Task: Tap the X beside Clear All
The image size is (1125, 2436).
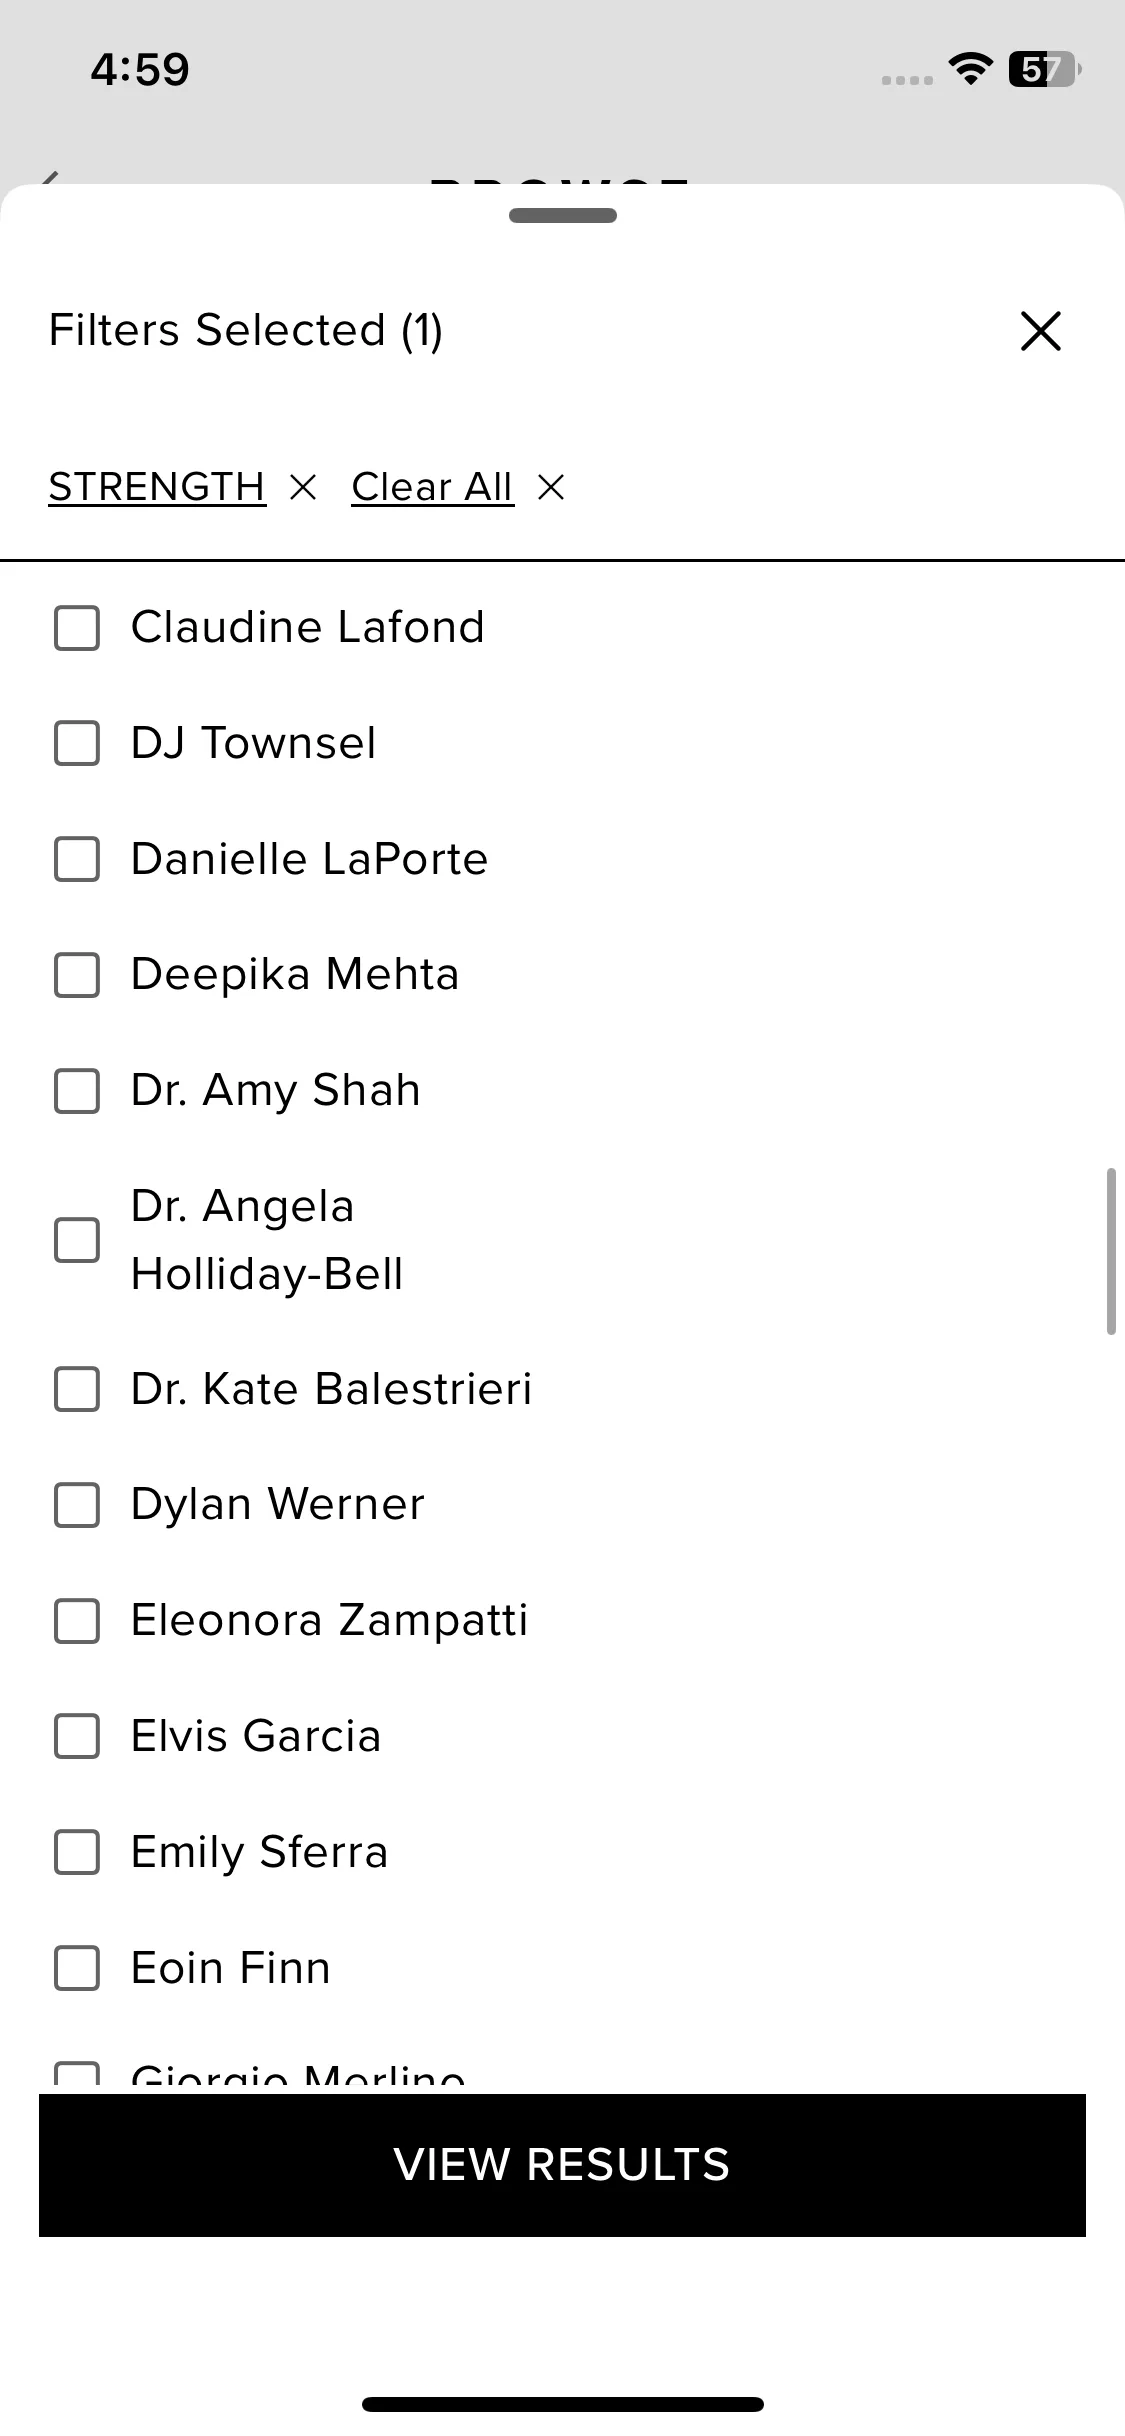Action: pos(551,488)
